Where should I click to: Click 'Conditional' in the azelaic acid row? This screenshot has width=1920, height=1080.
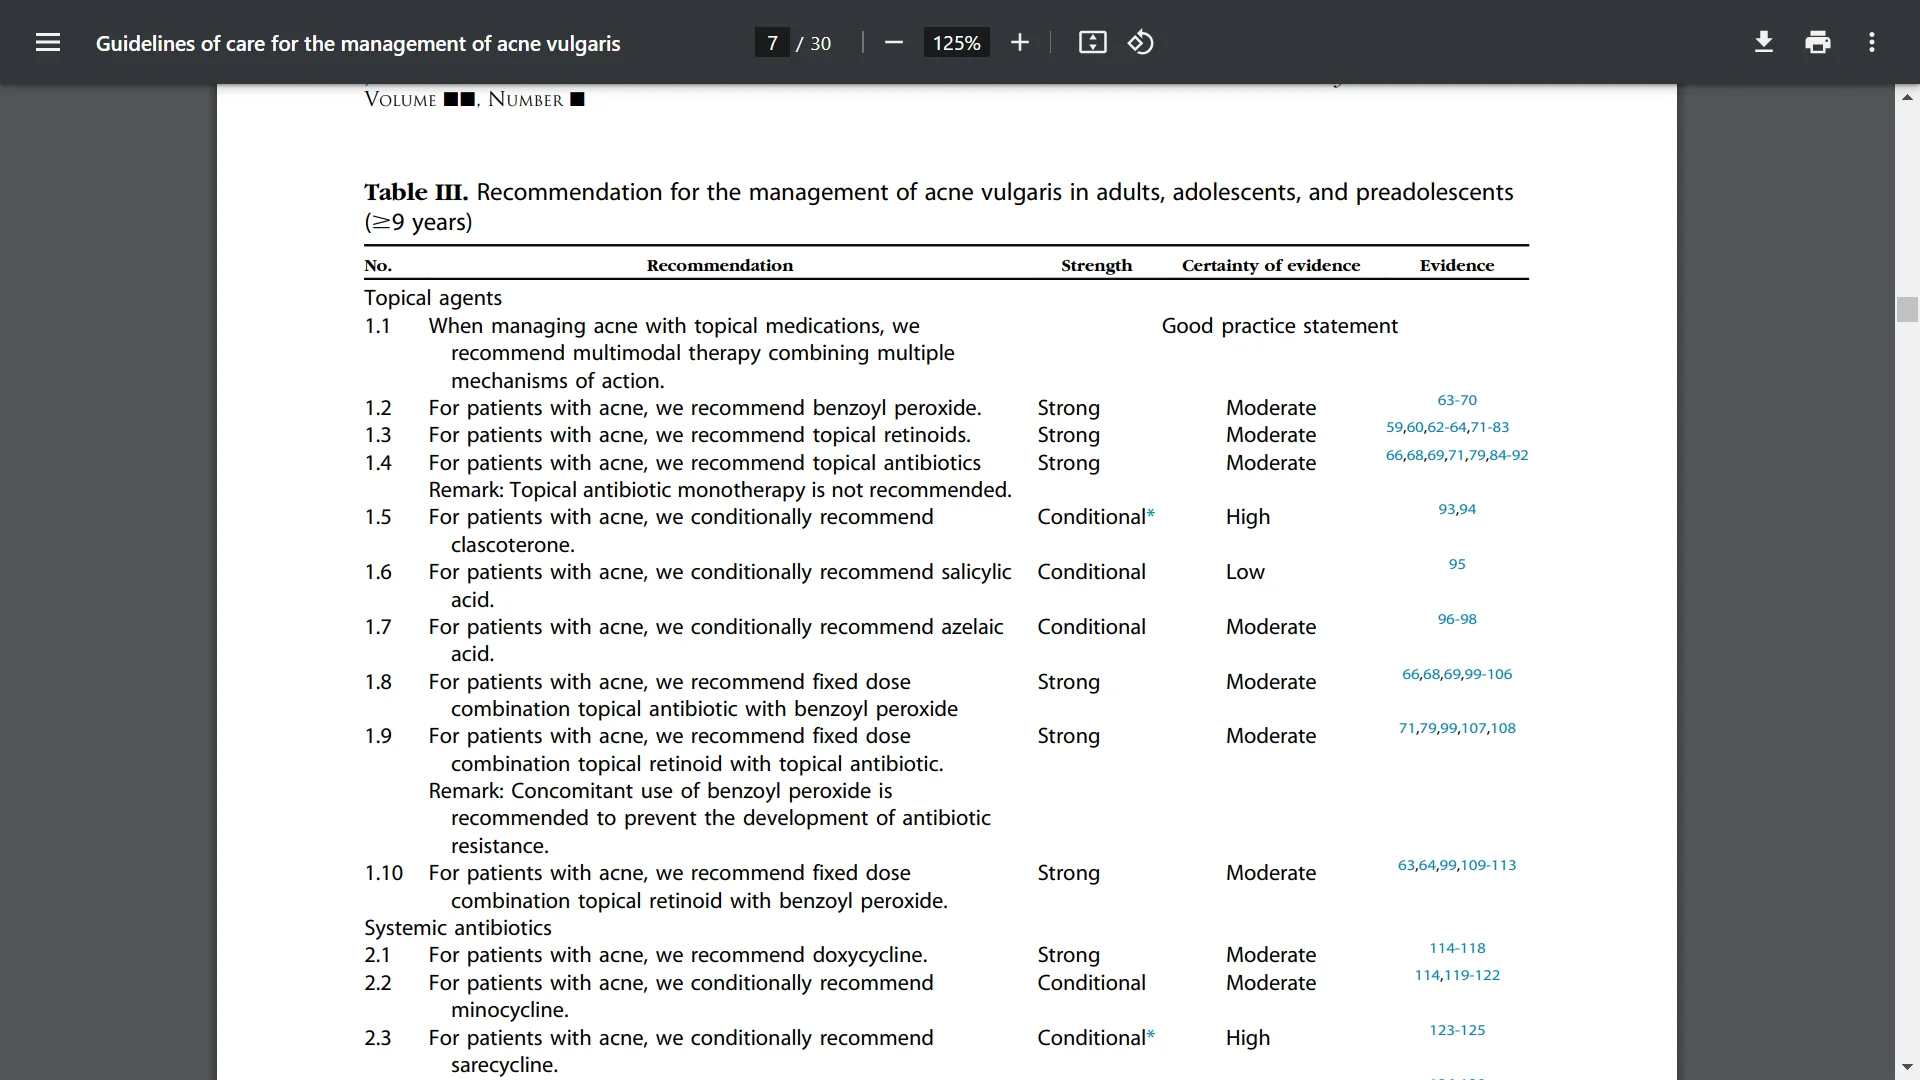(x=1091, y=627)
